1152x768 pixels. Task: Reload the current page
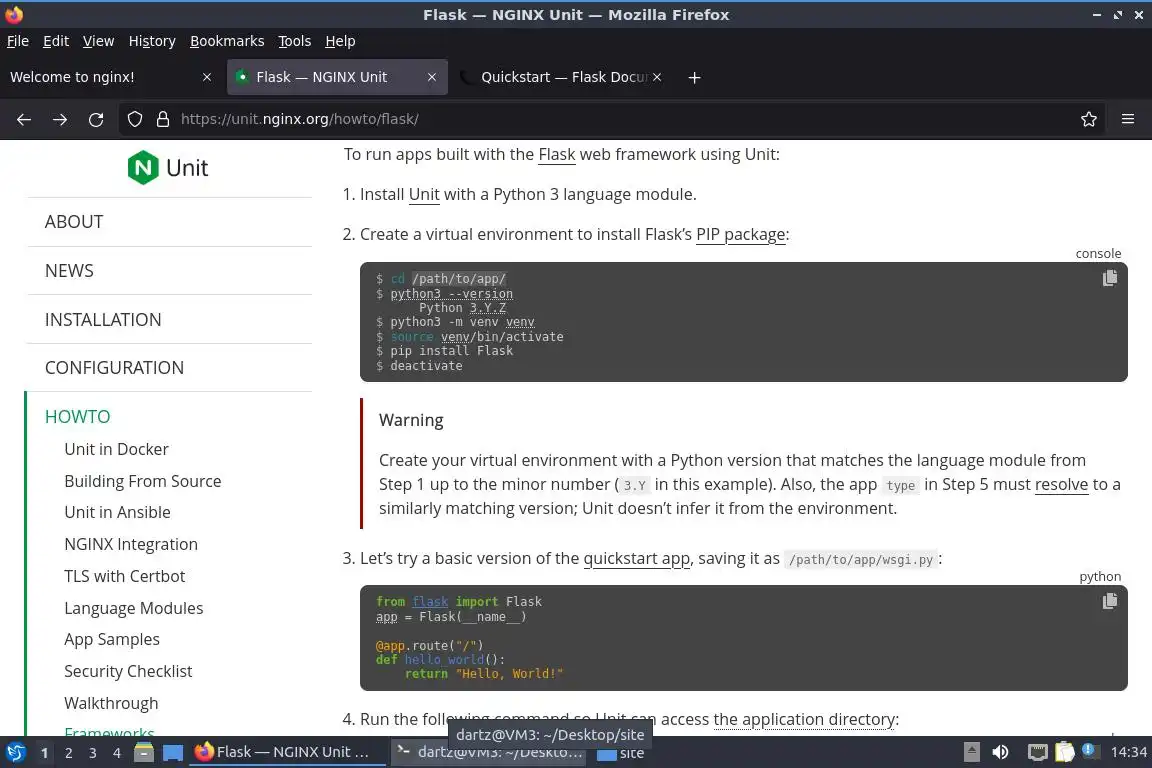(96, 119)
